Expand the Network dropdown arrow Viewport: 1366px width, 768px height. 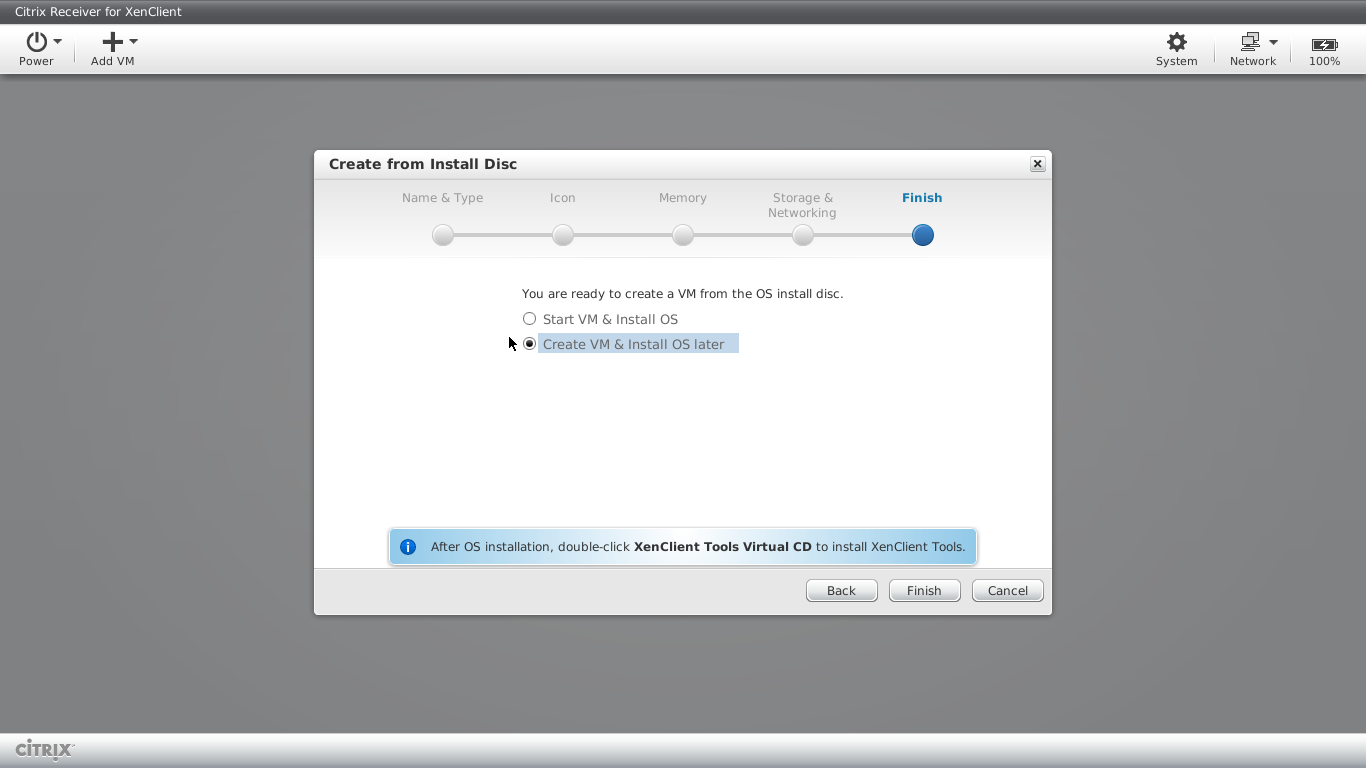[x=1273, y=42]
